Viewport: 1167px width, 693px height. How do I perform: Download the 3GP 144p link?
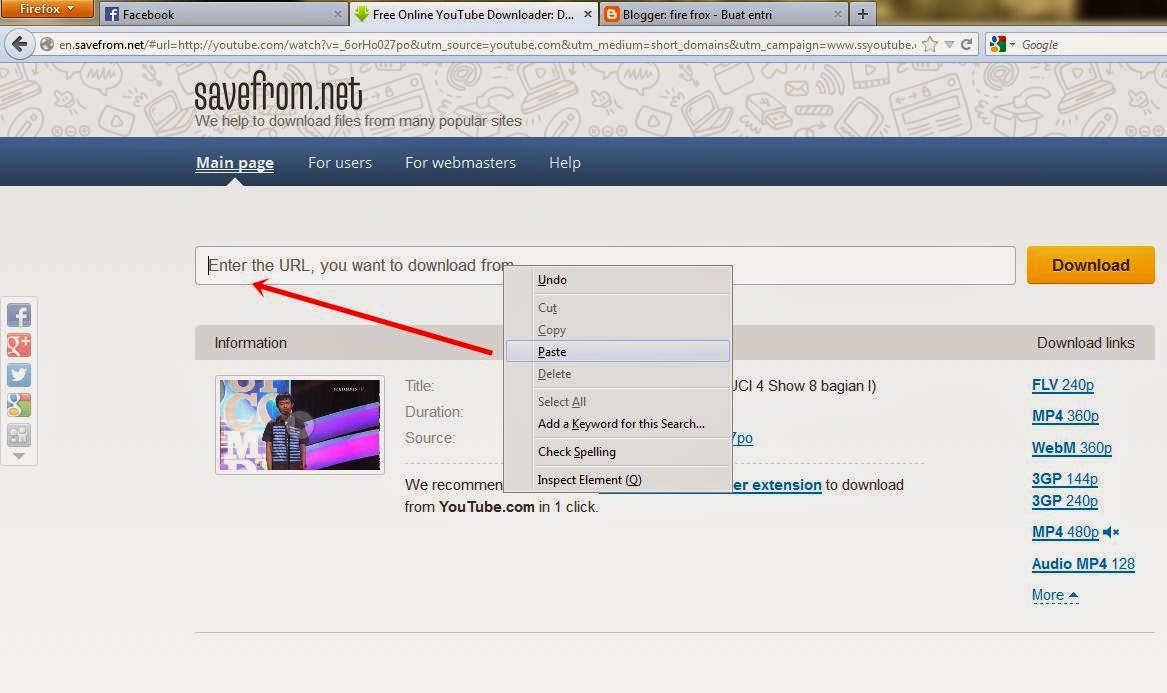coord(1064,479)
